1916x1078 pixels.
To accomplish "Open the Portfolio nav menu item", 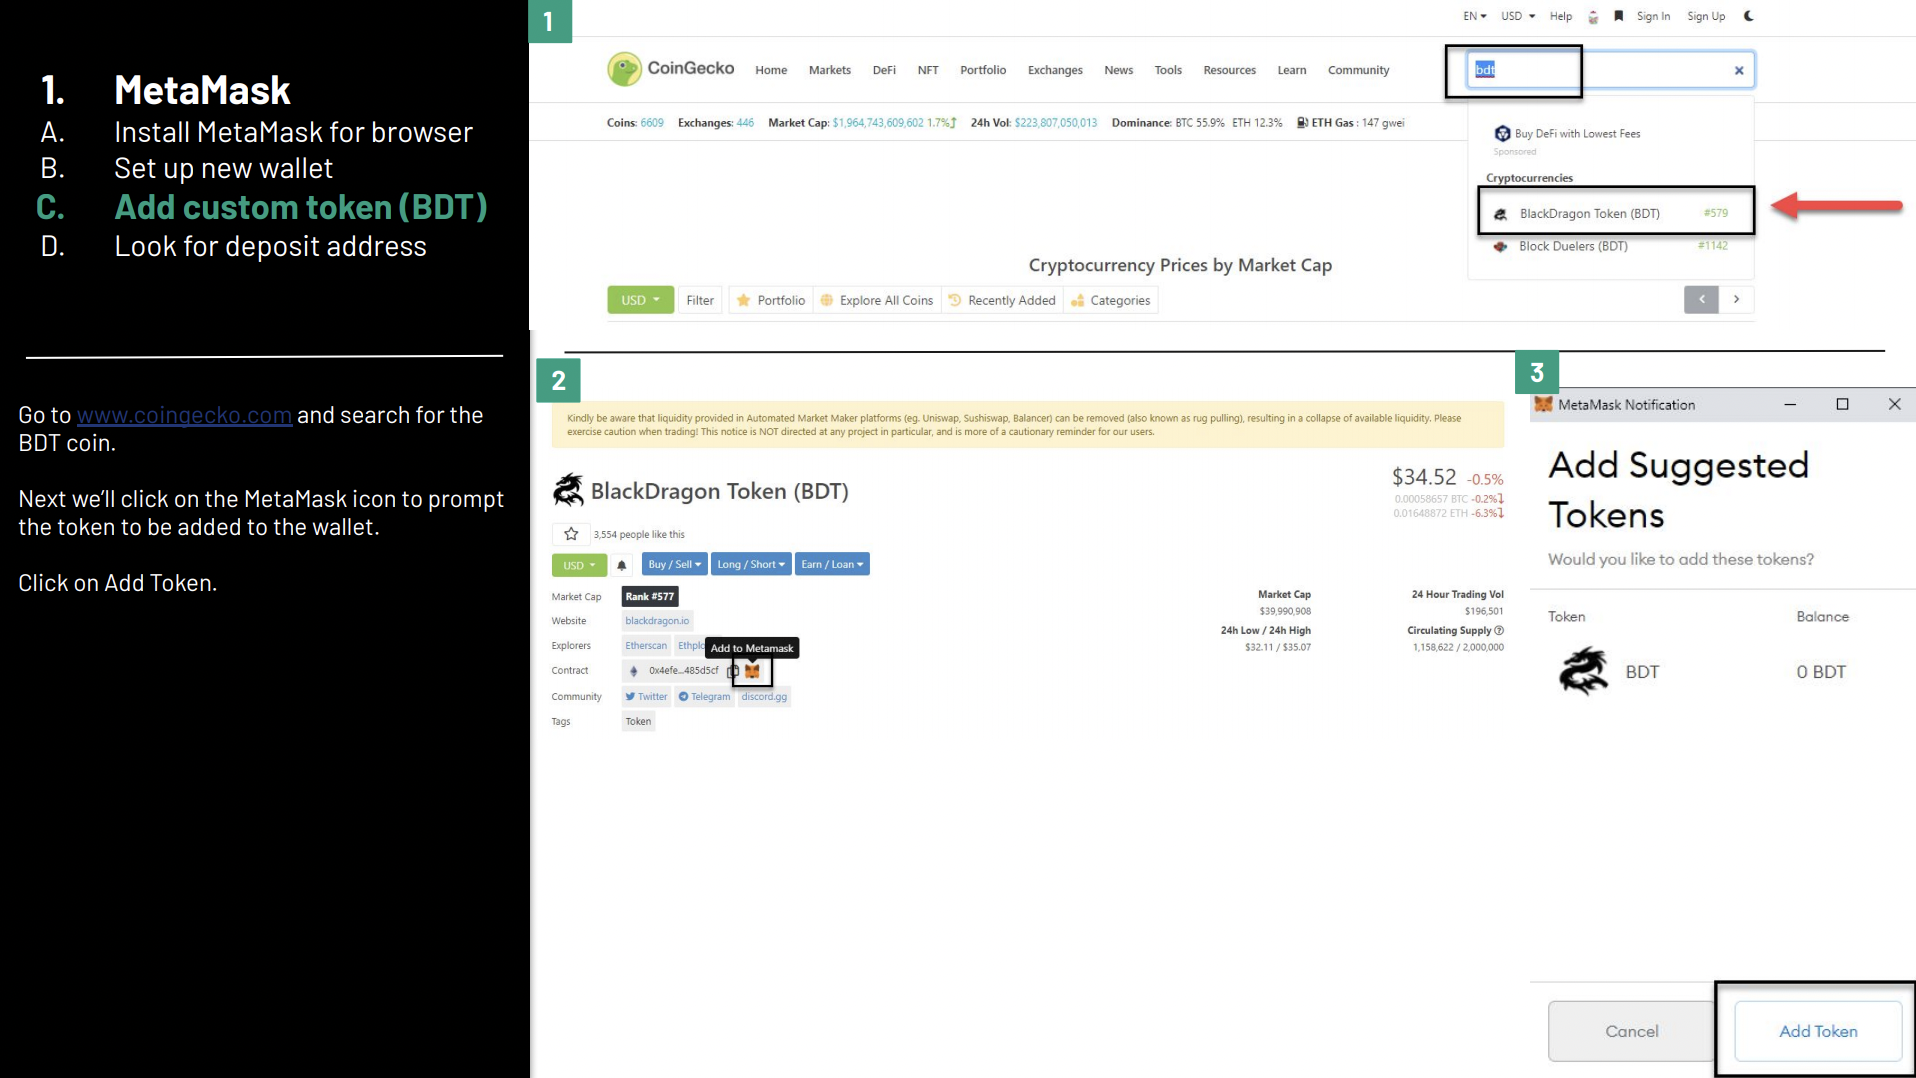I will pos(983,70).
